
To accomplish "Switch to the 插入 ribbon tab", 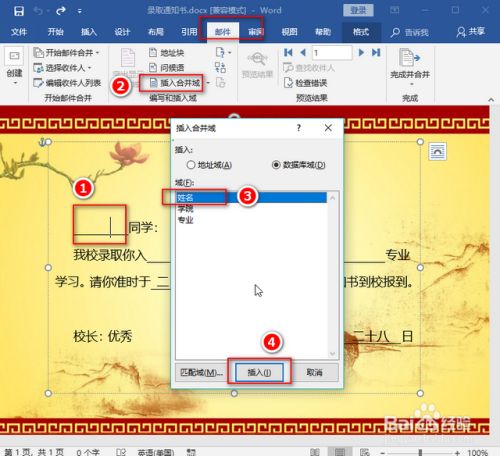I will [x=89, y=32].
